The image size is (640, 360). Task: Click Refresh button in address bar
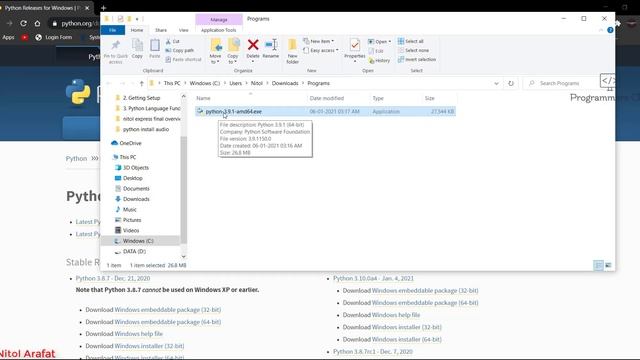pyautogui.click(x=511, y=83)
